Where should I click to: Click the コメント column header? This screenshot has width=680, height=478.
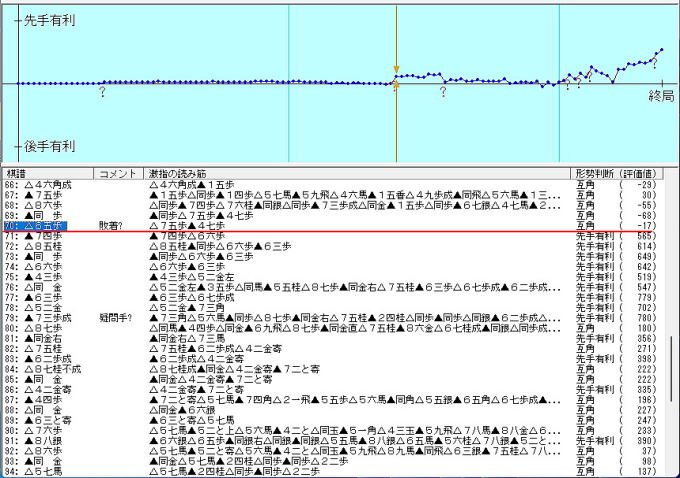119,173
